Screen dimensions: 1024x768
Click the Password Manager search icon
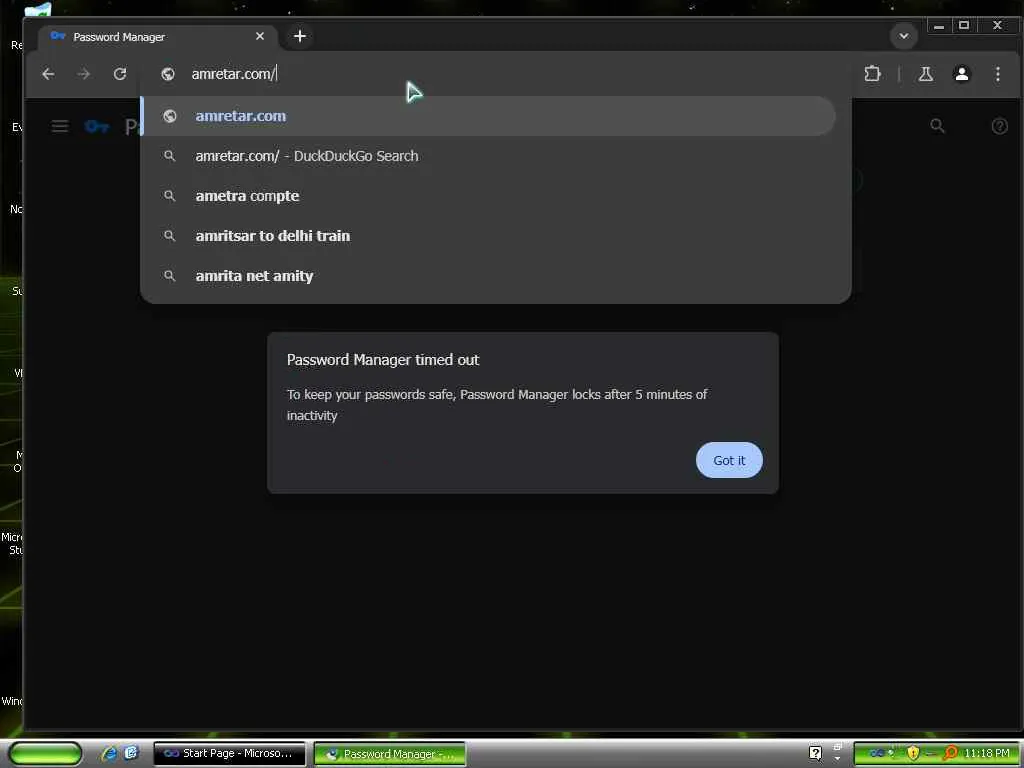(937, 126)
